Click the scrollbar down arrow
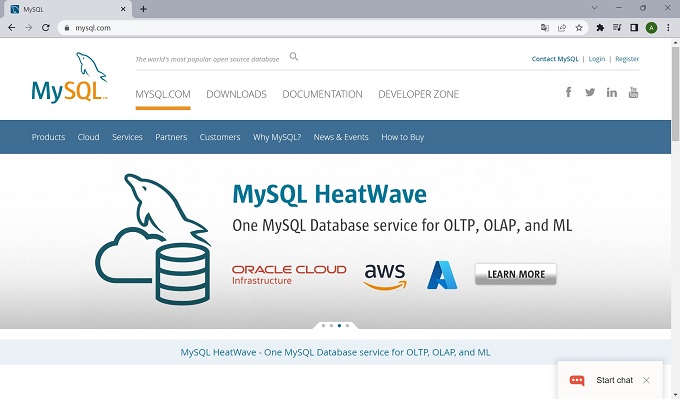The width and height of the screenshot is (680, 399). pos(675,395)
